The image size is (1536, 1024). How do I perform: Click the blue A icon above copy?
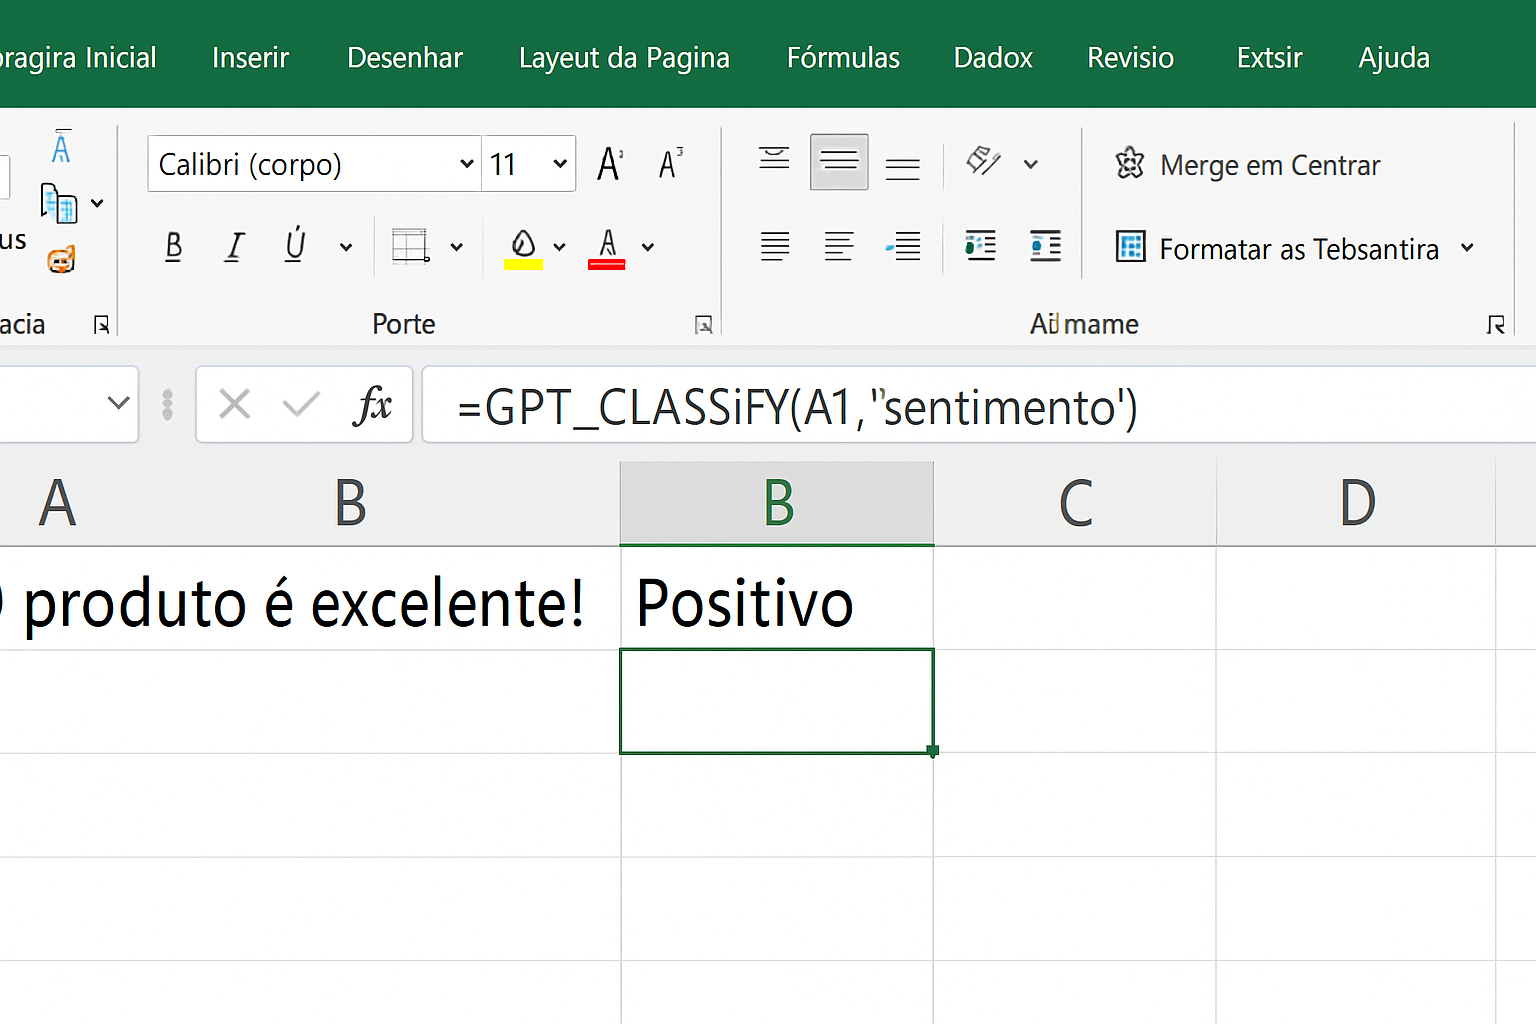[61, 147]
